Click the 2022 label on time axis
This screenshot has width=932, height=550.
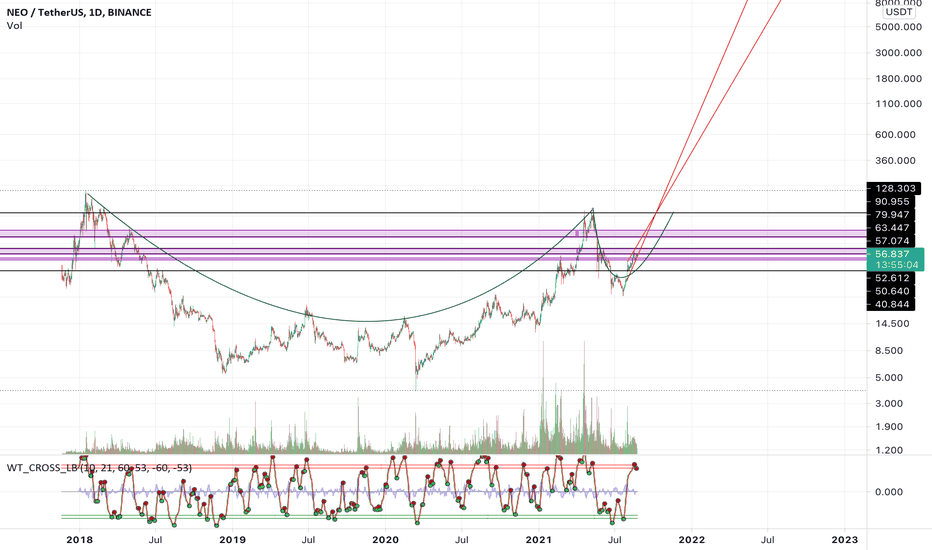tap(692, 540)
